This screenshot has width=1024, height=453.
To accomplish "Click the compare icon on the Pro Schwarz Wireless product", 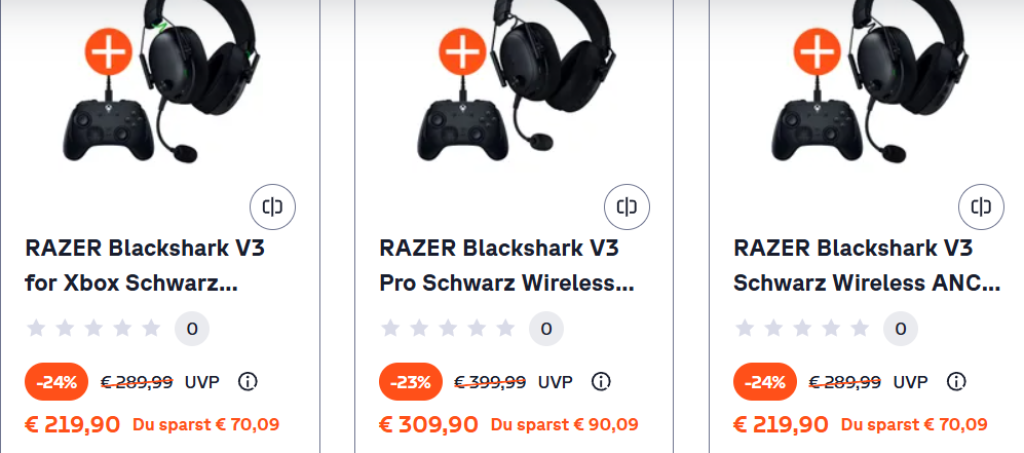I will click(627, 208).
